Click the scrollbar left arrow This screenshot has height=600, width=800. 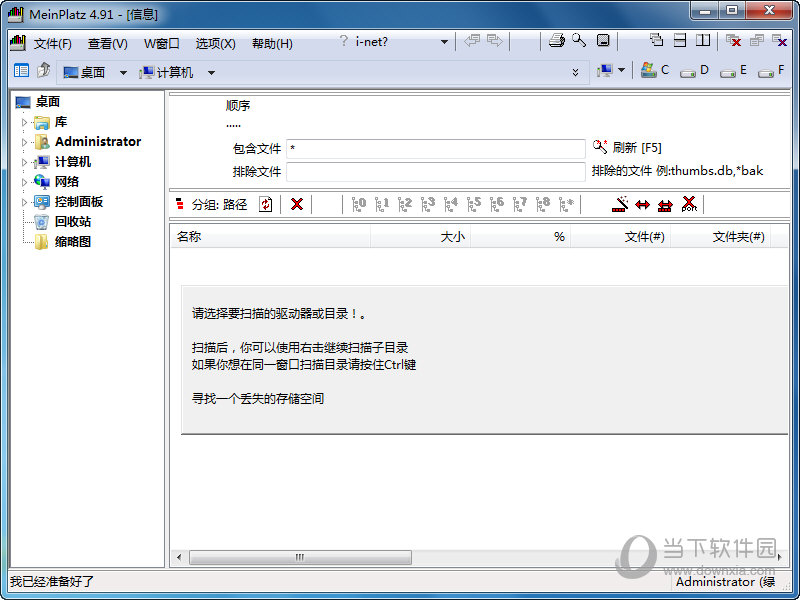click(x=179, y=557)
